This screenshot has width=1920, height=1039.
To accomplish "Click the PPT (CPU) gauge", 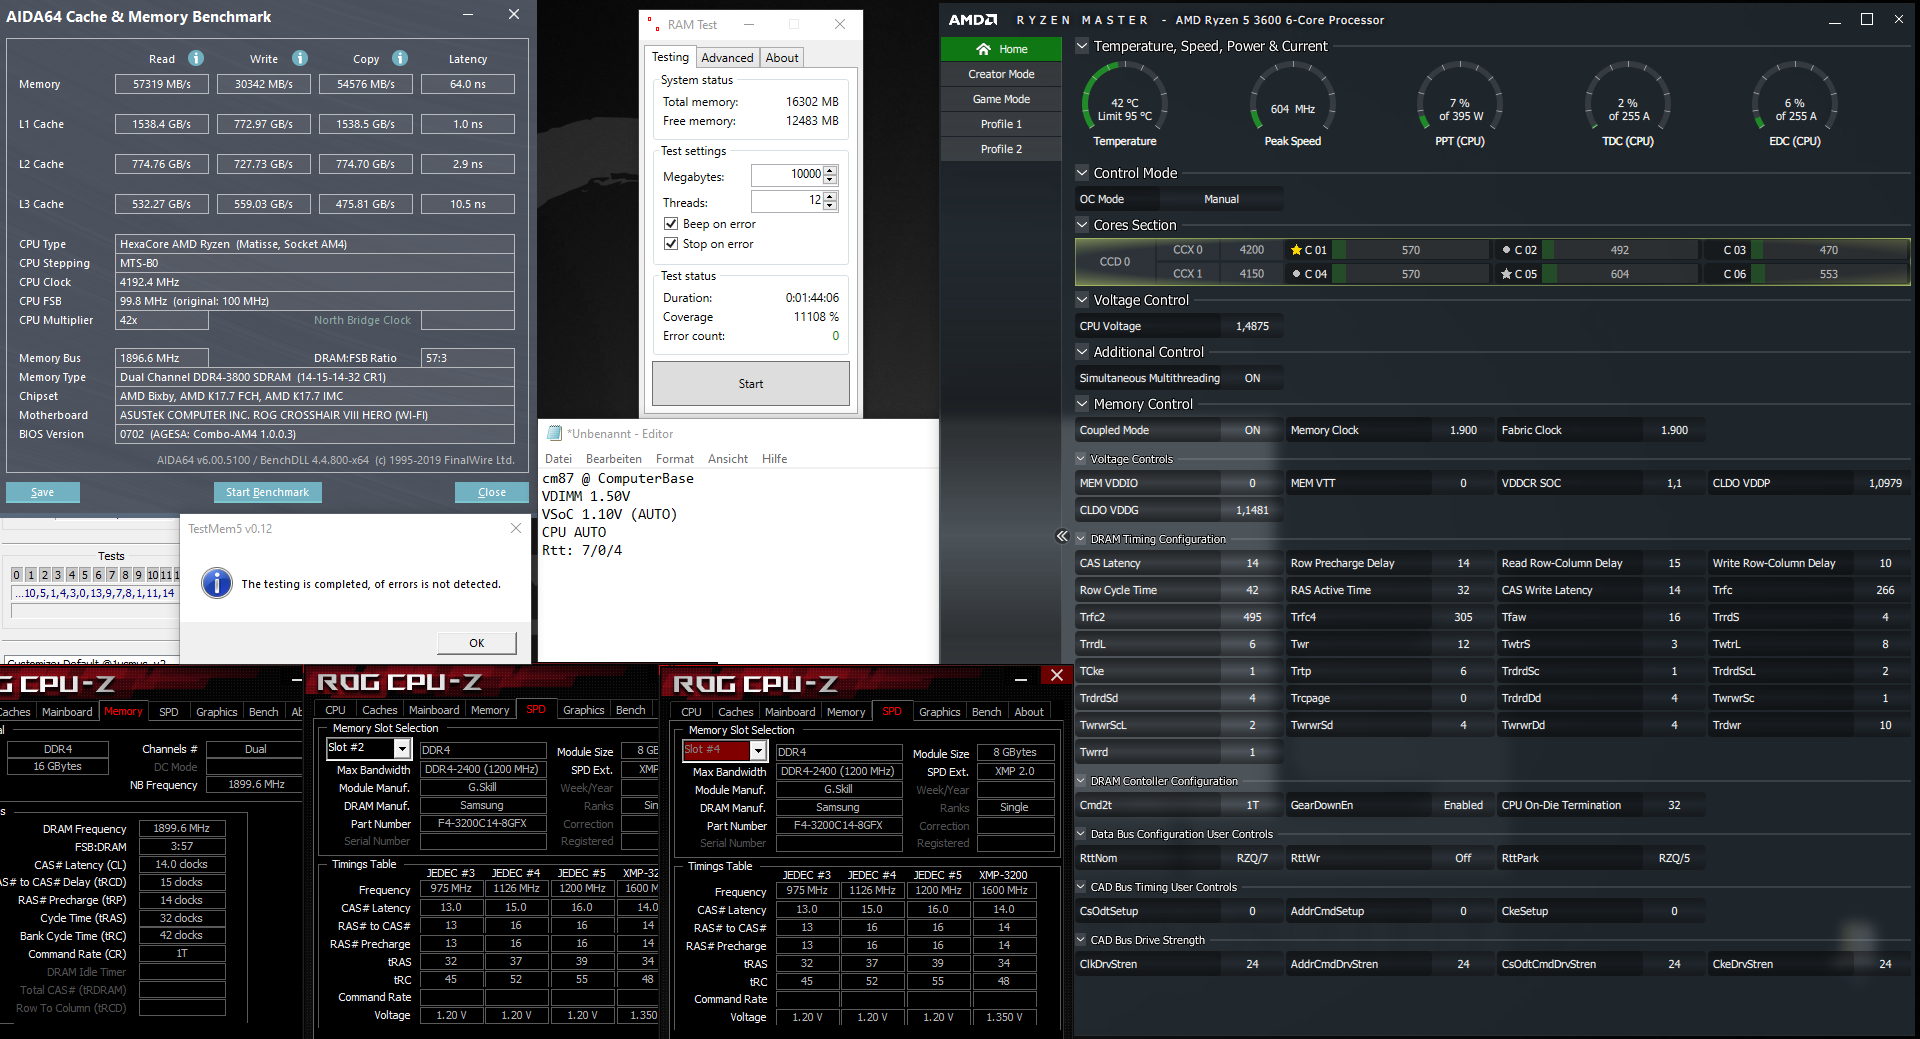I will pos(1460,97).
